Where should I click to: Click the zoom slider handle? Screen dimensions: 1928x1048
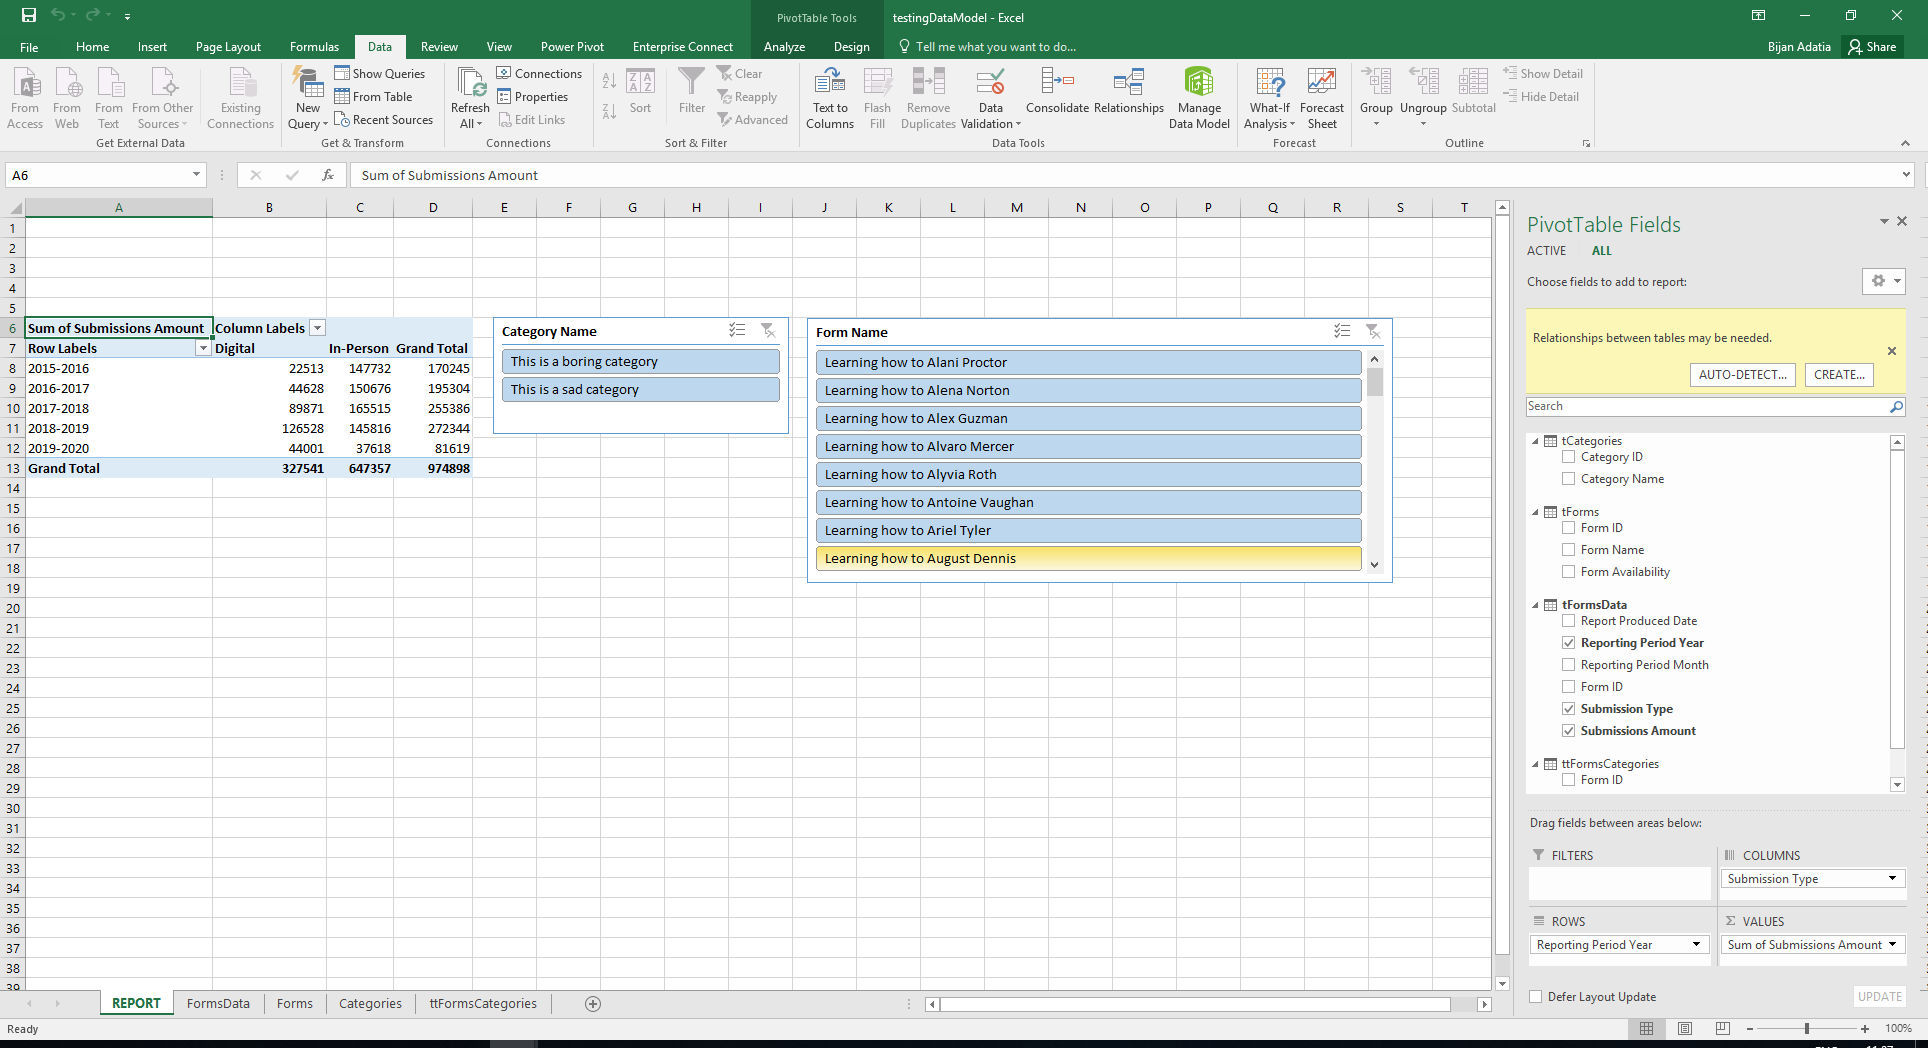(1806, 1028)
